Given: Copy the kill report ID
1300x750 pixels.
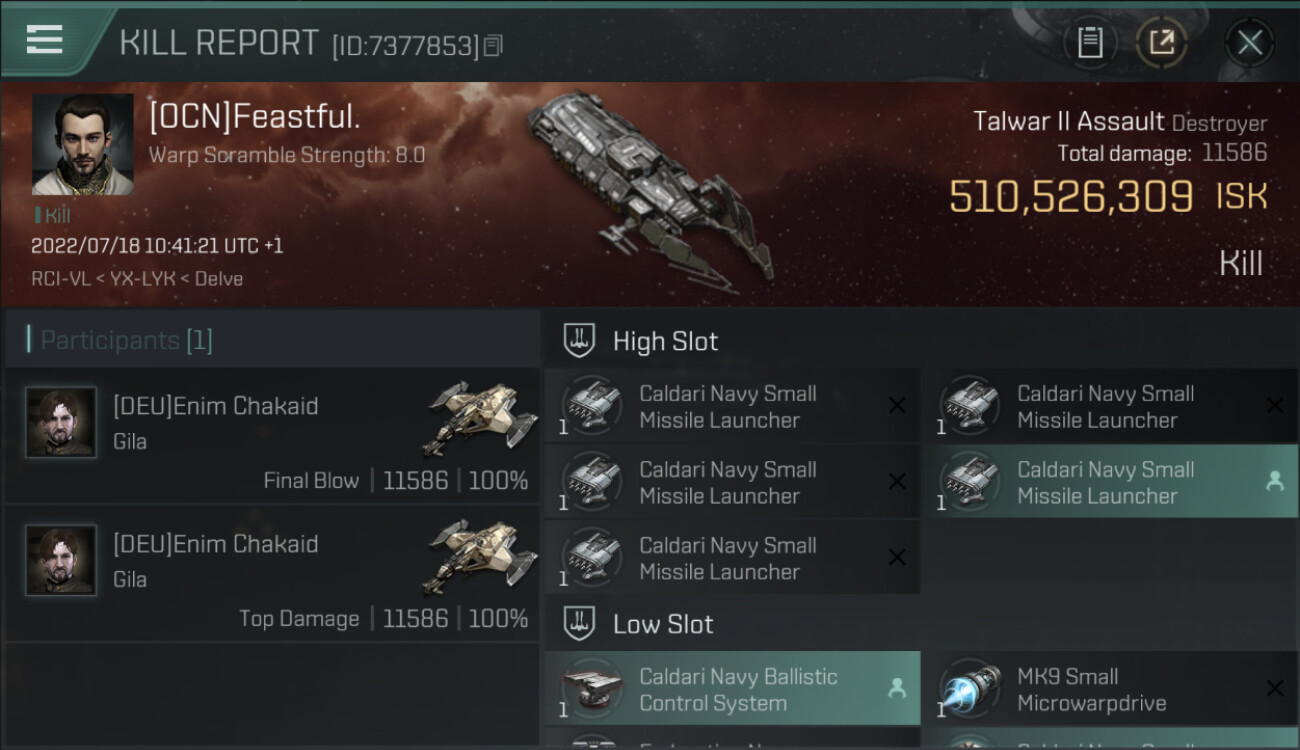Looking at the screenshot, I should tap(493, 46).
